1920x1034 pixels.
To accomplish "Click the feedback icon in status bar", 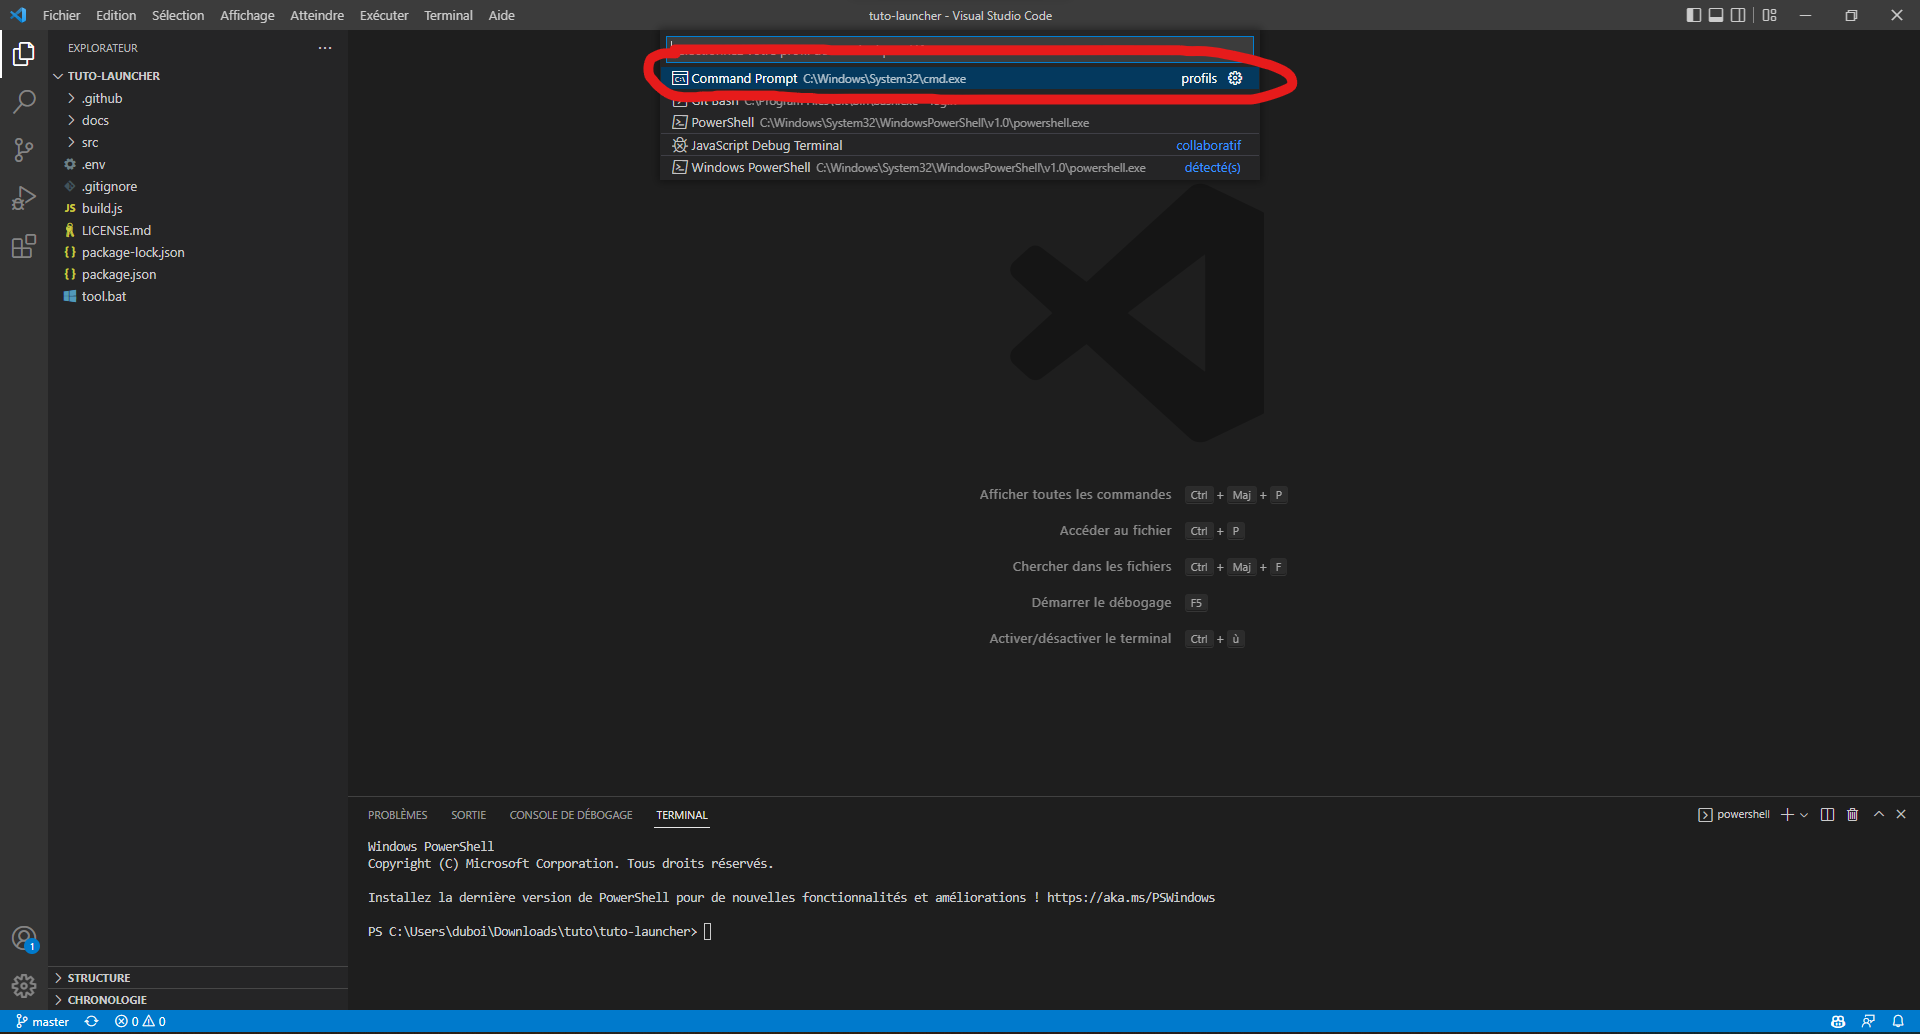I will (1868, 1021).
